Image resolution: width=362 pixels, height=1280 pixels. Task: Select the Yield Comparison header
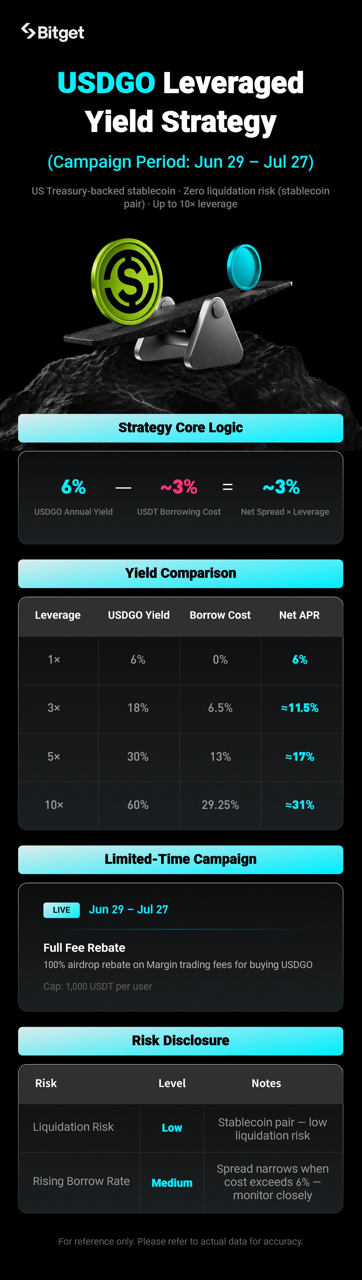click(180, 573)
